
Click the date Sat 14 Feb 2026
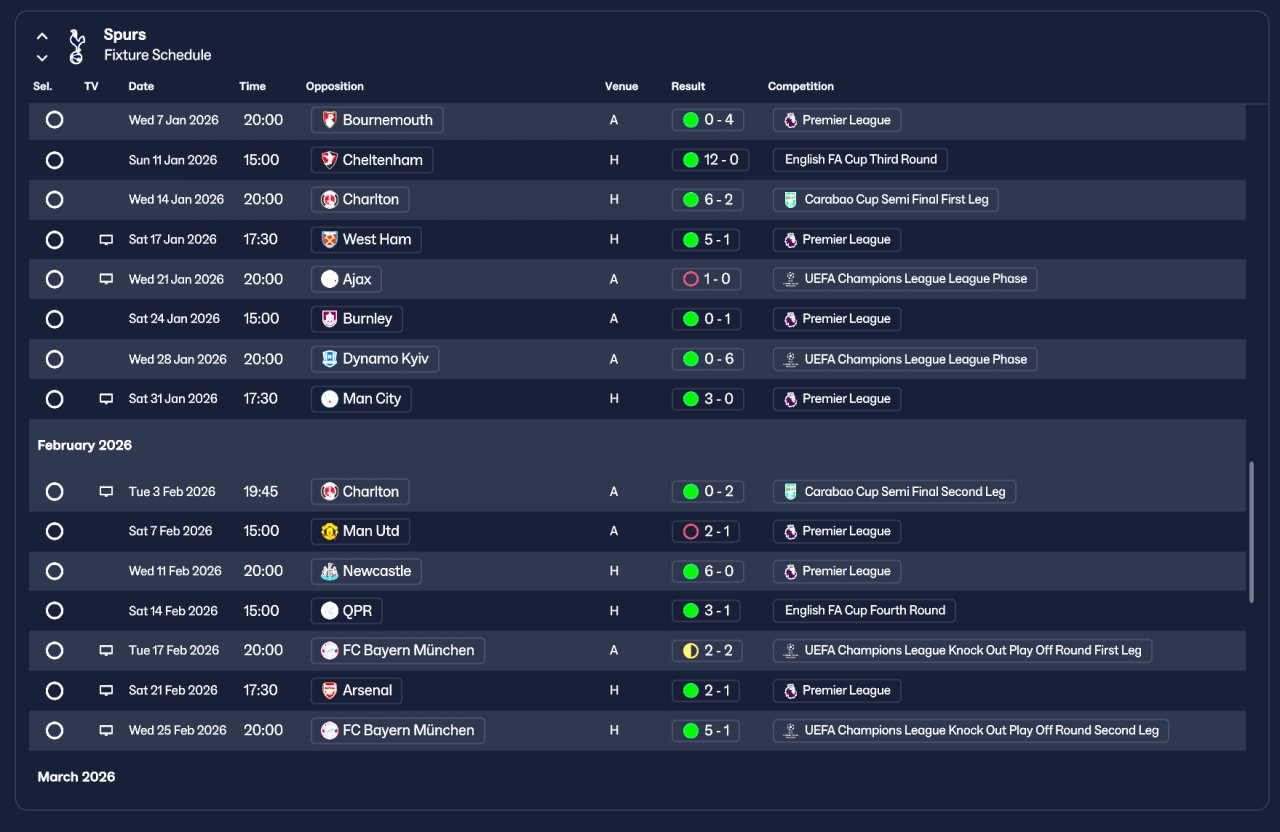coord(173,611)
